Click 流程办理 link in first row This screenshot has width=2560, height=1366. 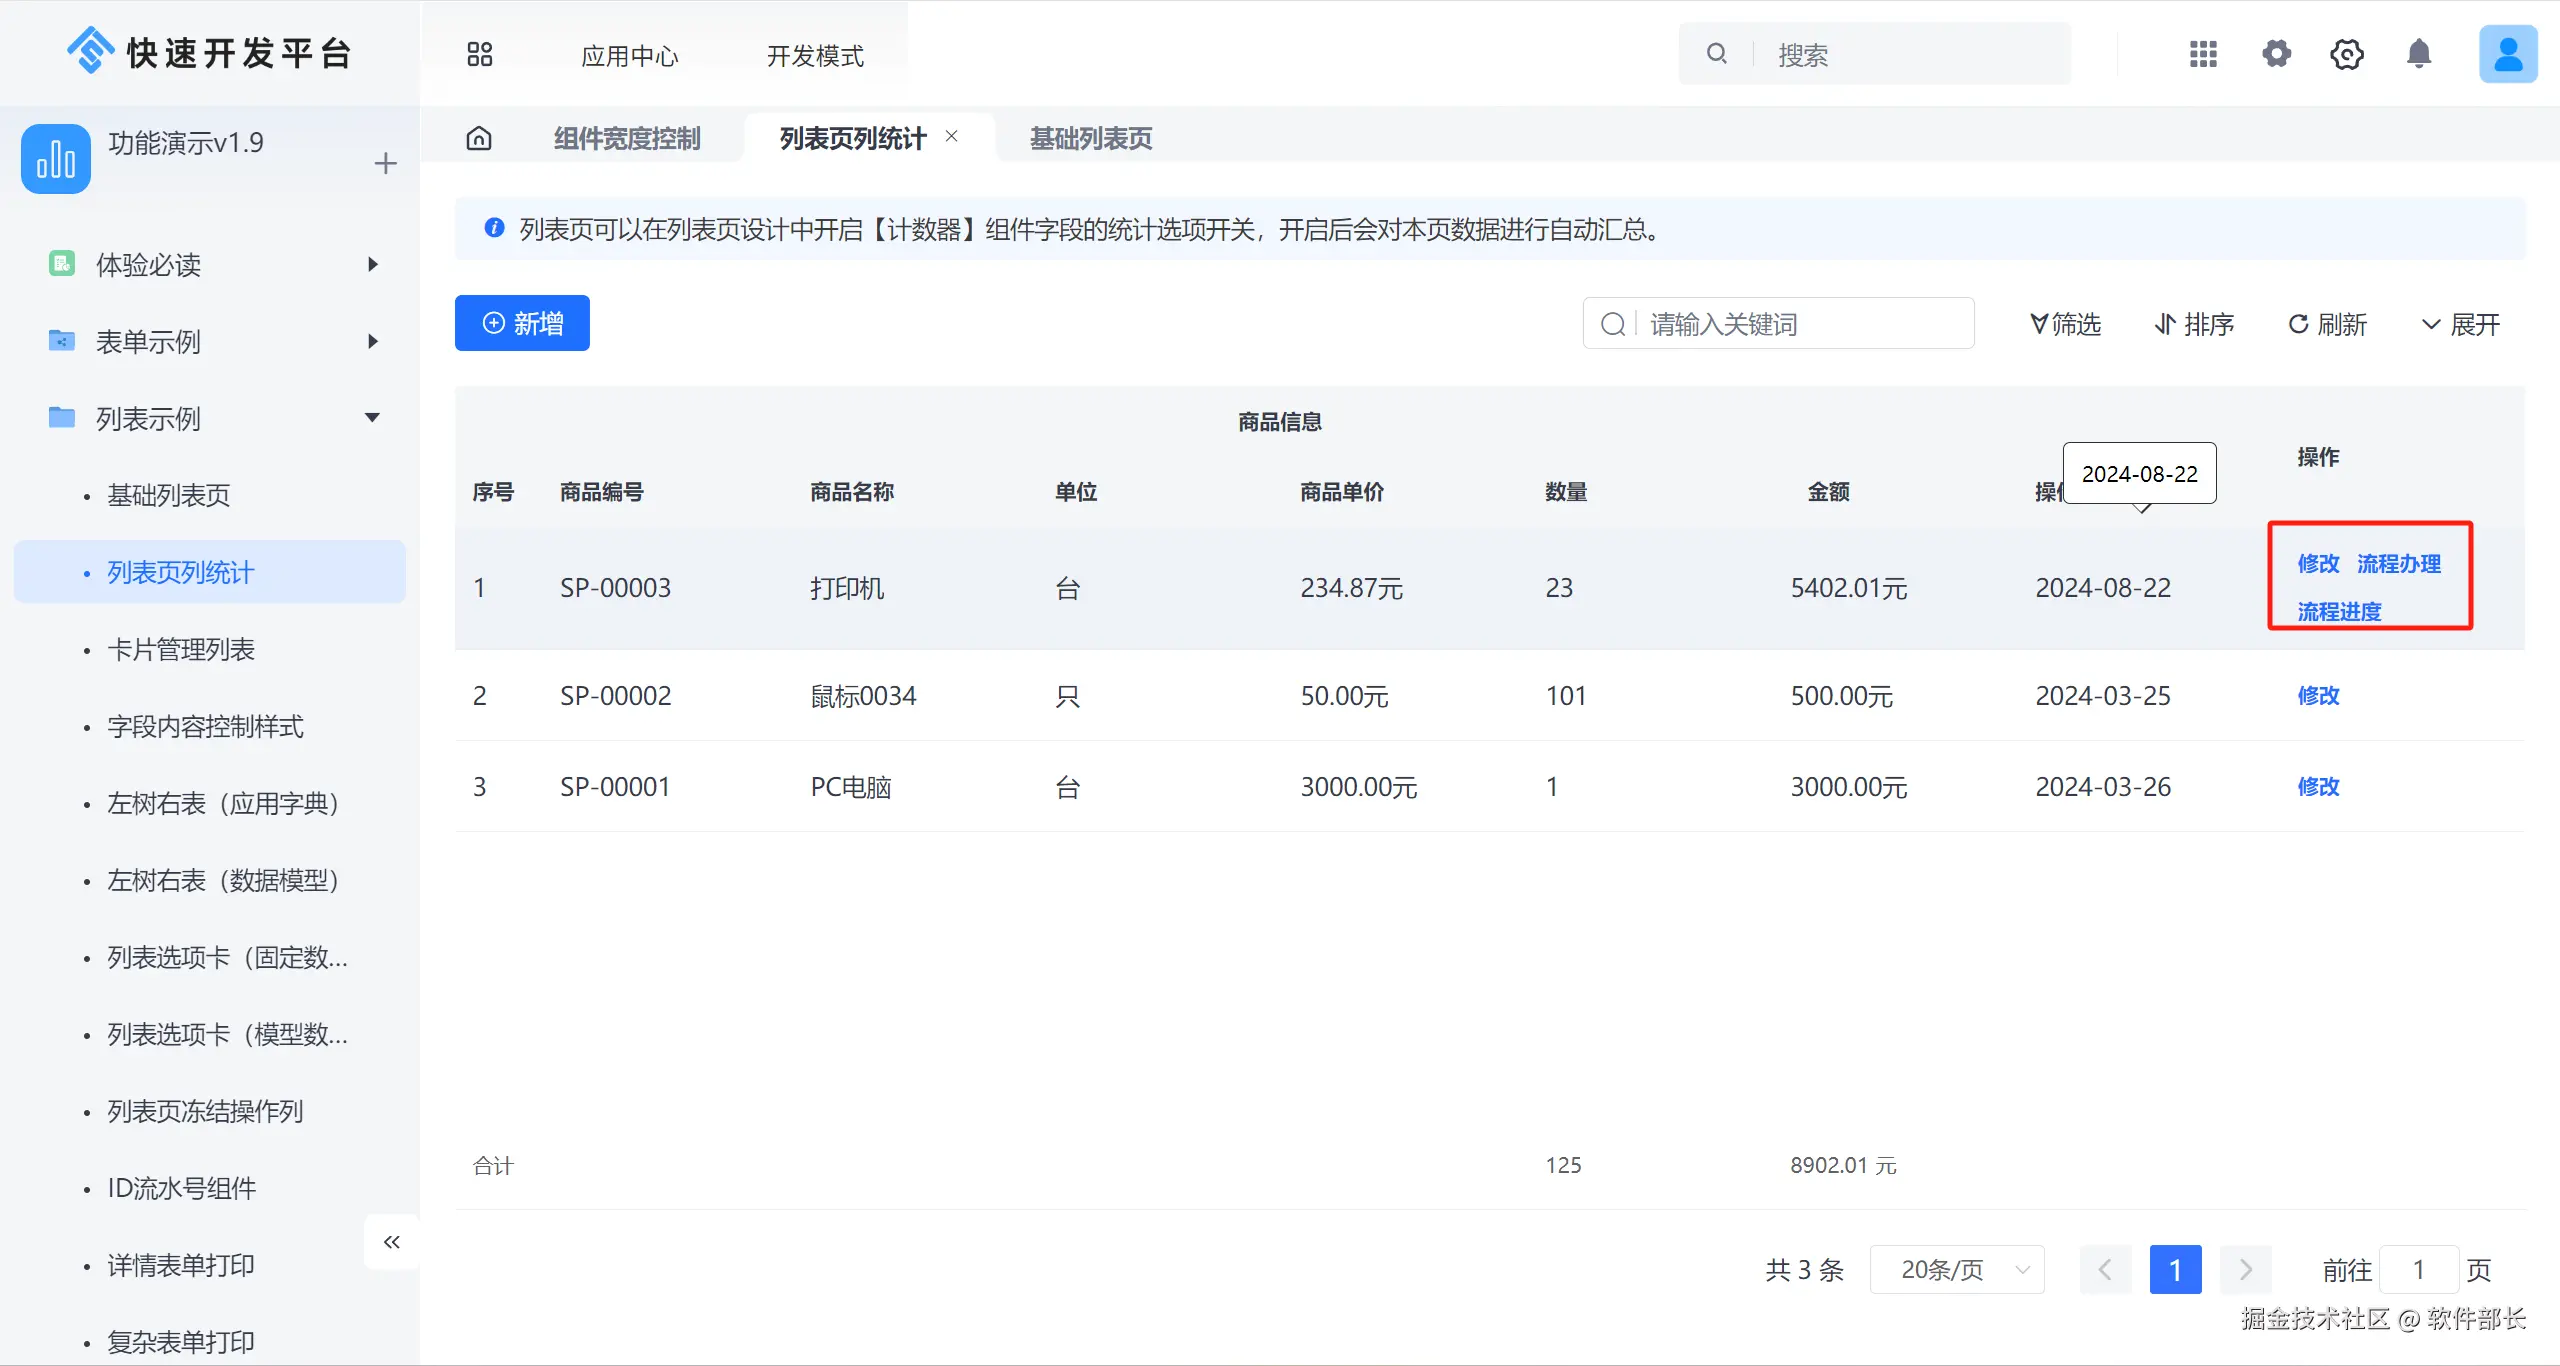2398,564
